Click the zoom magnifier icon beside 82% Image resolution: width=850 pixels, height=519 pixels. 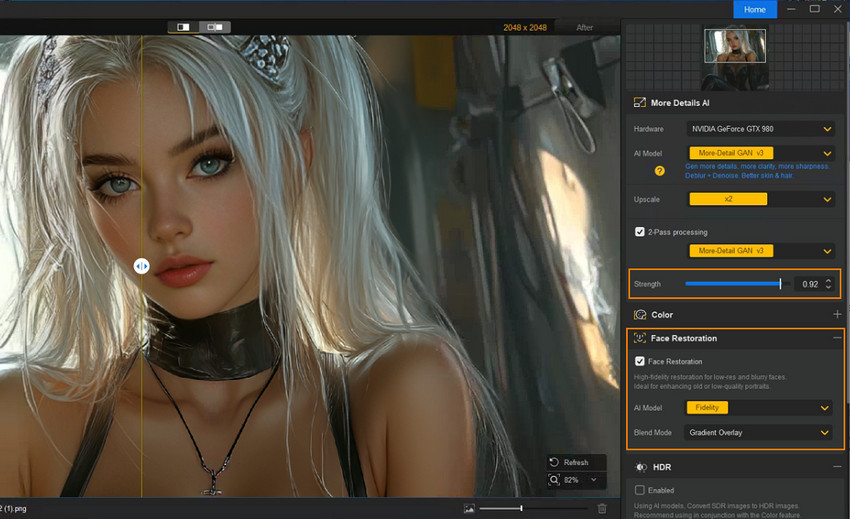click(x=553, y=480)
